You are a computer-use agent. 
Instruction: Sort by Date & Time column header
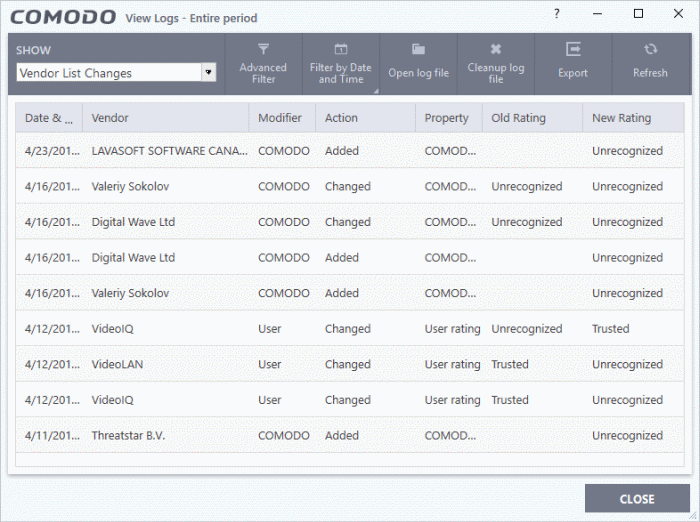coord(49,118)
